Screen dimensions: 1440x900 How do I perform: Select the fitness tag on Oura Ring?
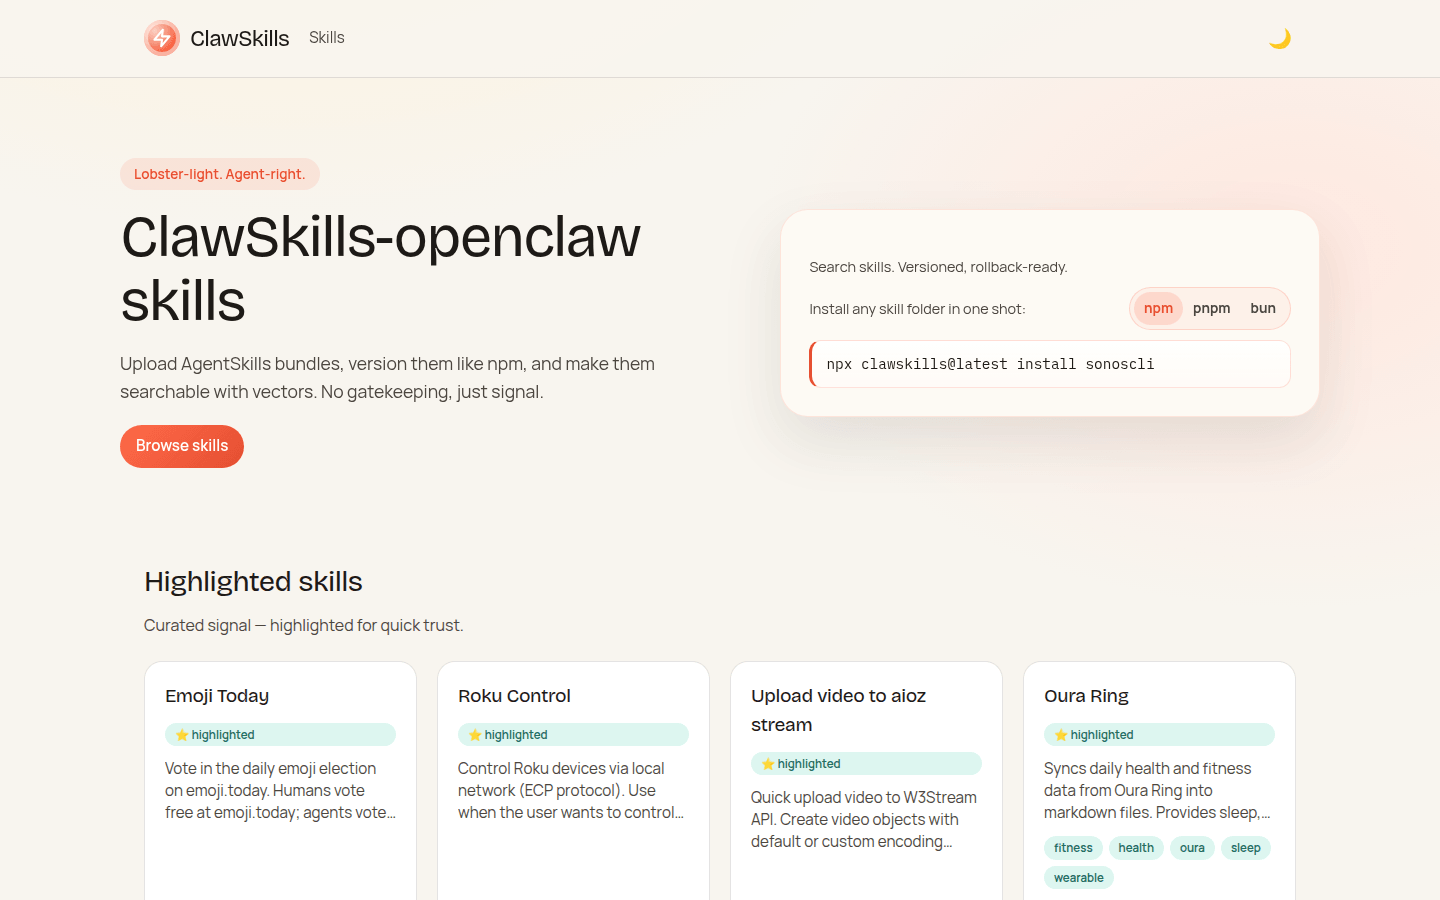(x=1072, y=847)
